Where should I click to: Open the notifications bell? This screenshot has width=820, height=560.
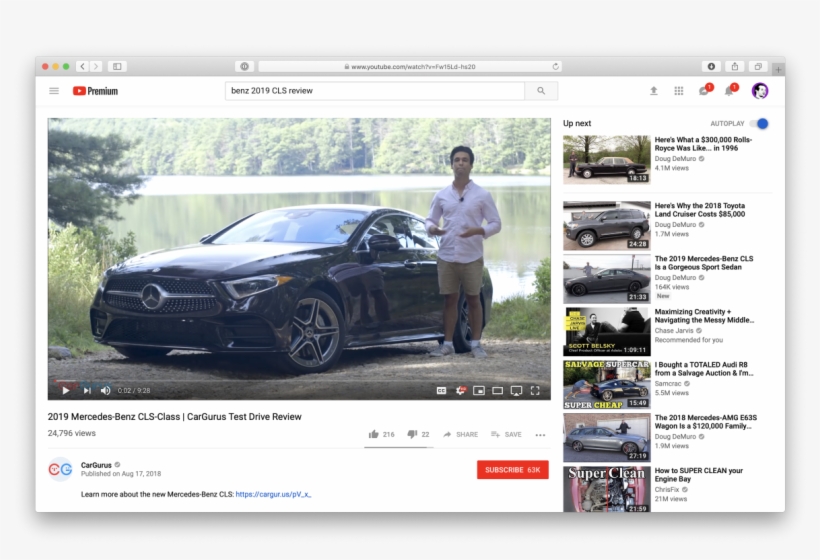tap(730, 91)
